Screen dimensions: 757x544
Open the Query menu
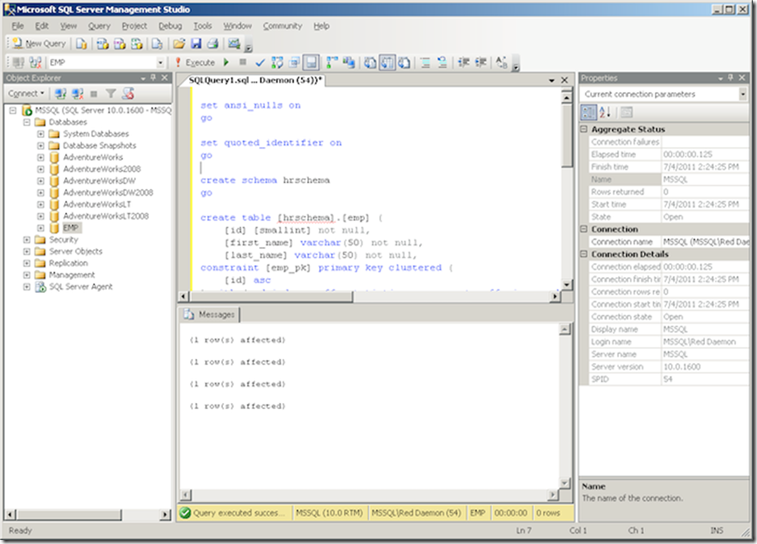(99, 26)
